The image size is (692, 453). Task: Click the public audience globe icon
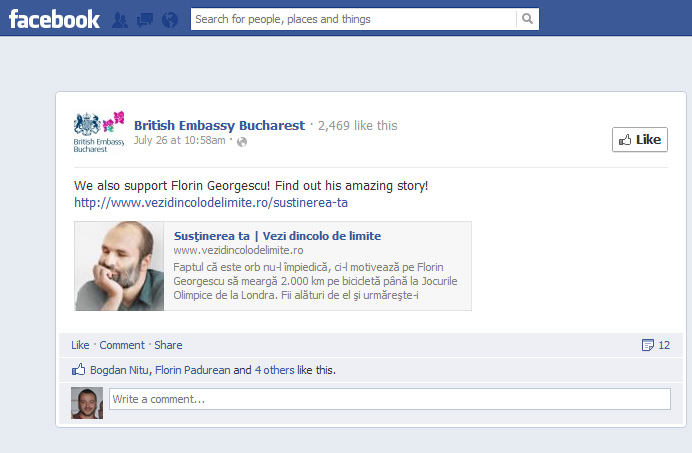(x=242, y=142)
